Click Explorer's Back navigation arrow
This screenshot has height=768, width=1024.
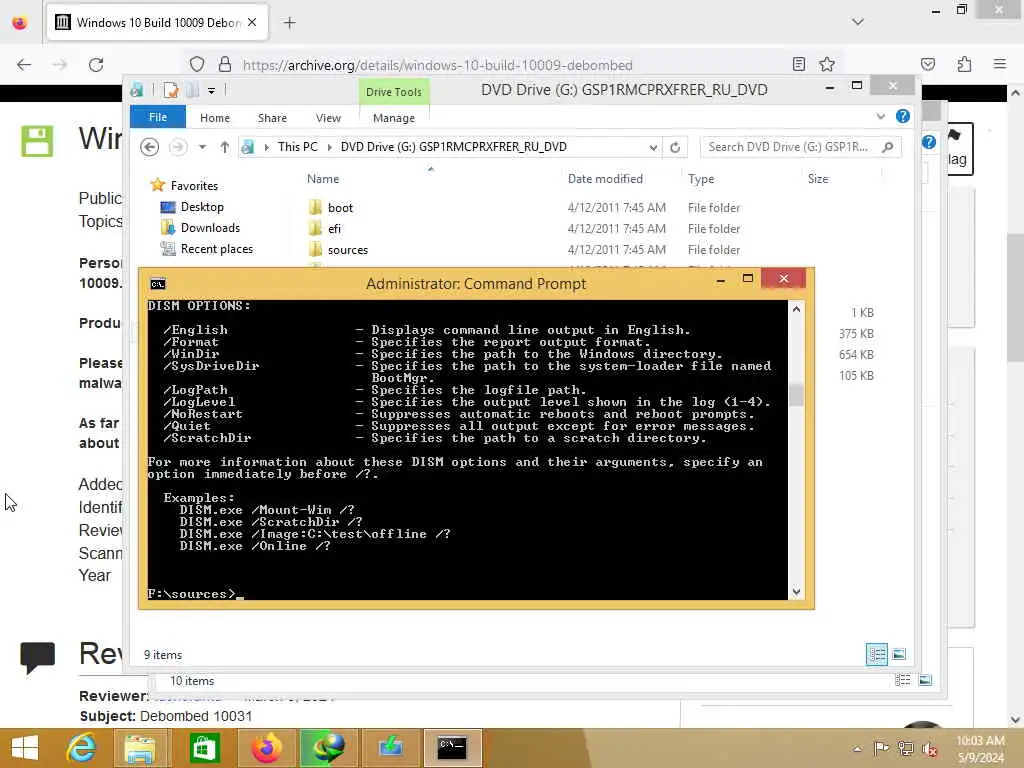150,147
